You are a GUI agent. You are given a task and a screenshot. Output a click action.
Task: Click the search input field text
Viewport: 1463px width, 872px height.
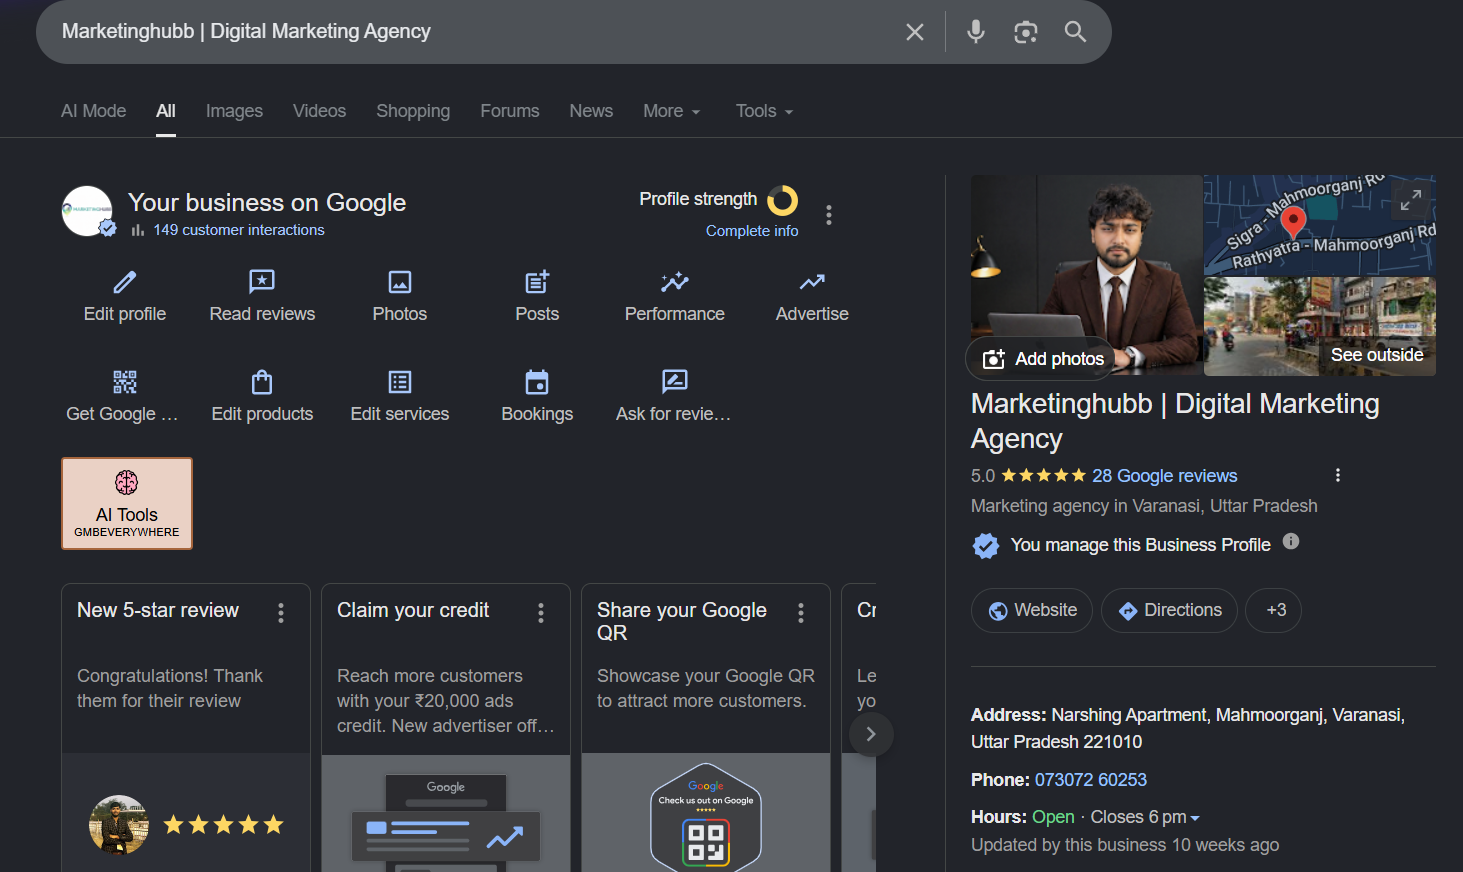[246, 32]
